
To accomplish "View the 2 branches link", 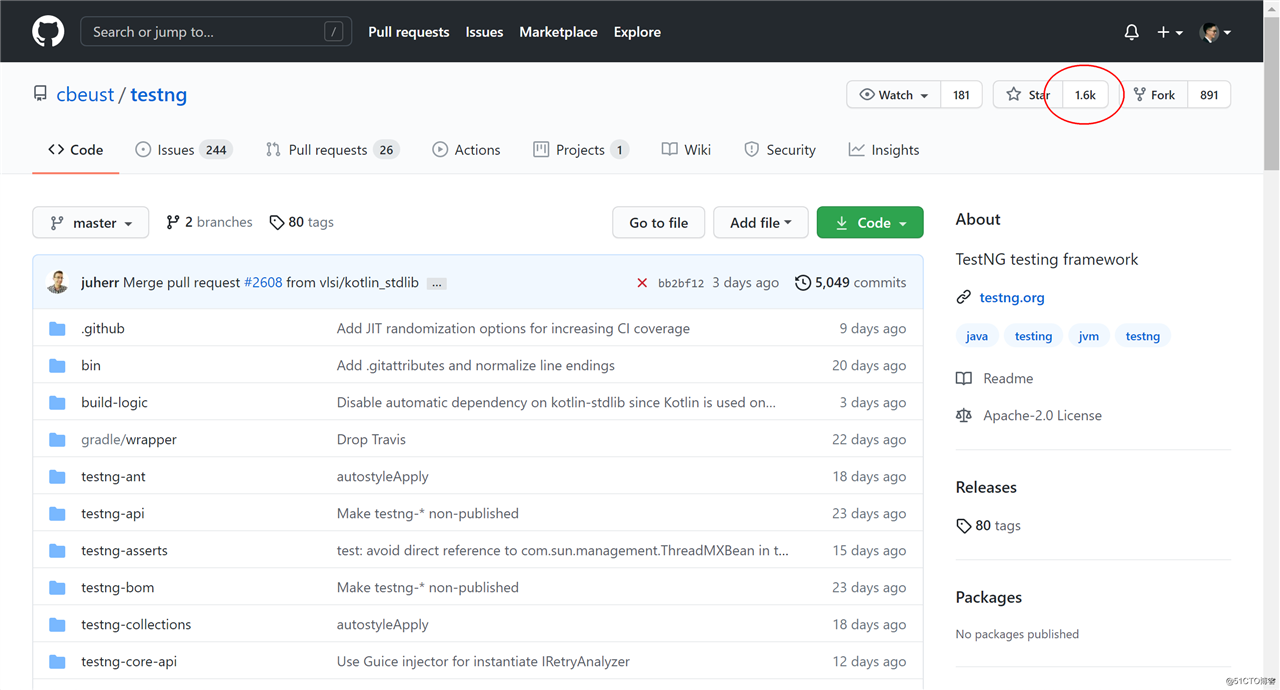I will [x=209, y=222].
